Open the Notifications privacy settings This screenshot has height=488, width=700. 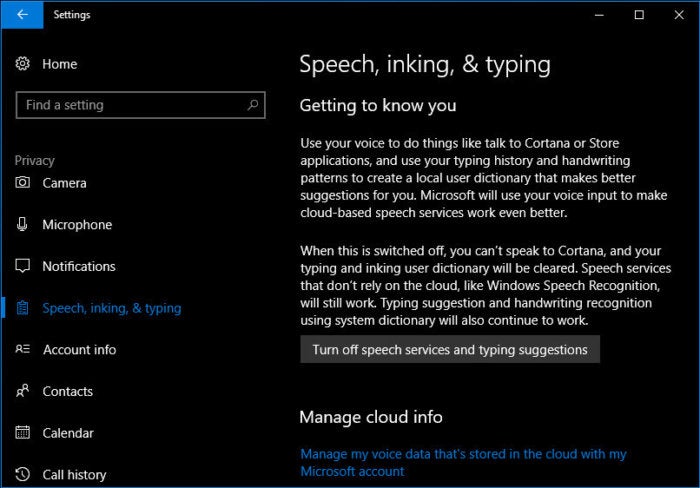pyautogui.click(x=79, y=267)
